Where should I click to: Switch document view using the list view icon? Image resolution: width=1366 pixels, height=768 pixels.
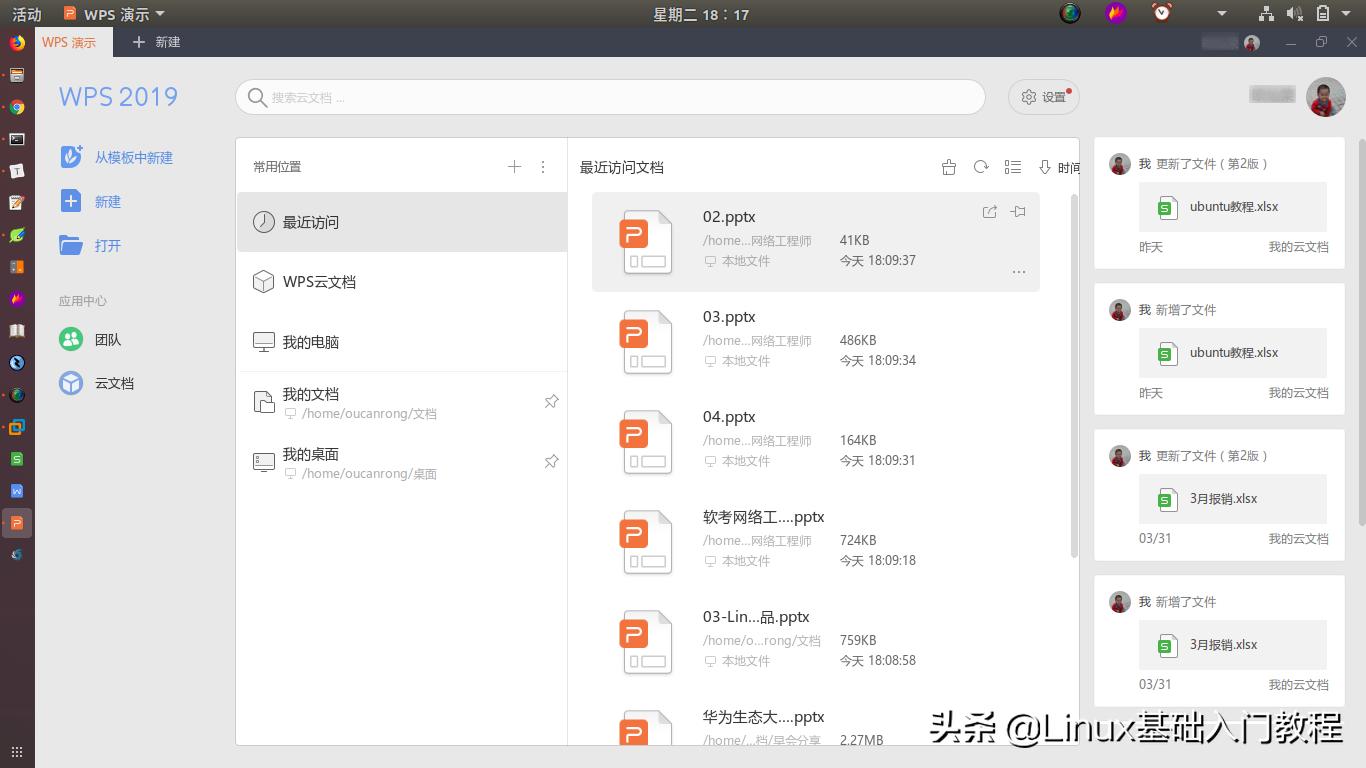(x=1012, y=167)
